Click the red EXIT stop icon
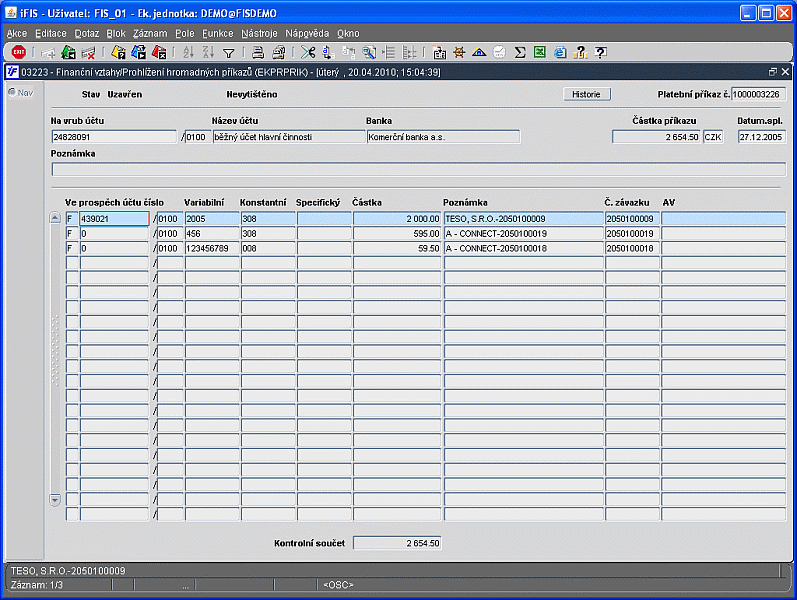 tap(18, 52)
